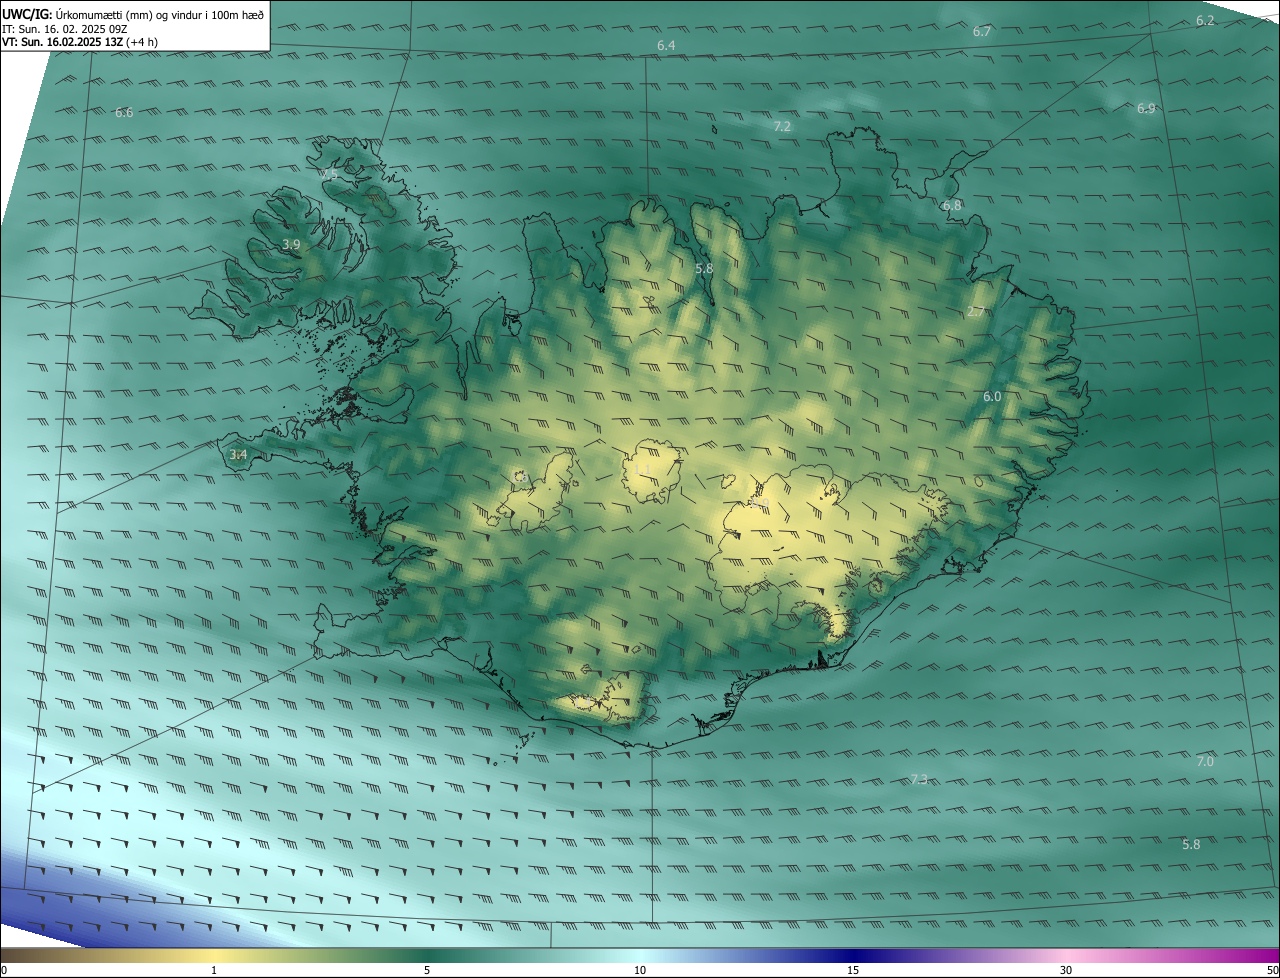Click the 2.7 value in East Iceland
Viewport: 1280px width, 978px height.
coord(976,312)
